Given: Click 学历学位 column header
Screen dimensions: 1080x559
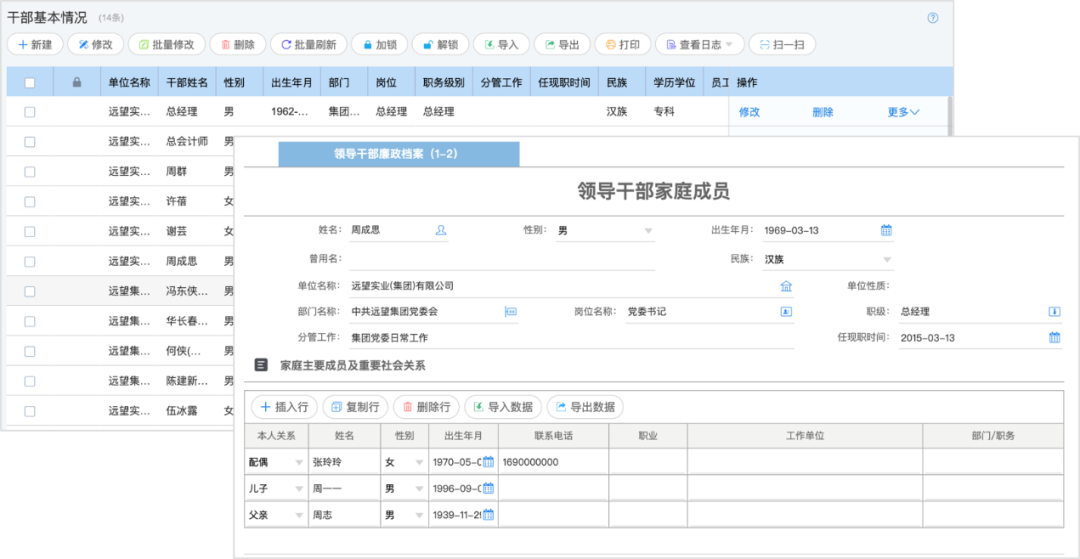Looking at the screenshot, I should click(x=674, y=83).
